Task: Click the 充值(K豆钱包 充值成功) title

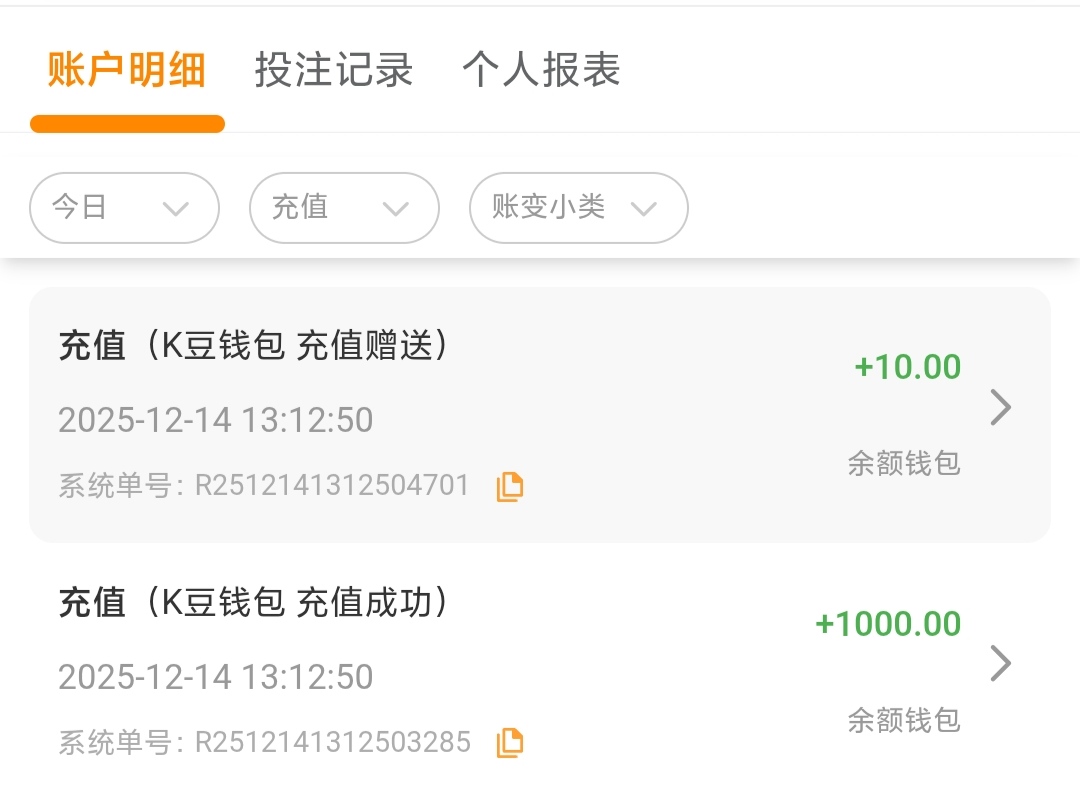Action: 253,602
